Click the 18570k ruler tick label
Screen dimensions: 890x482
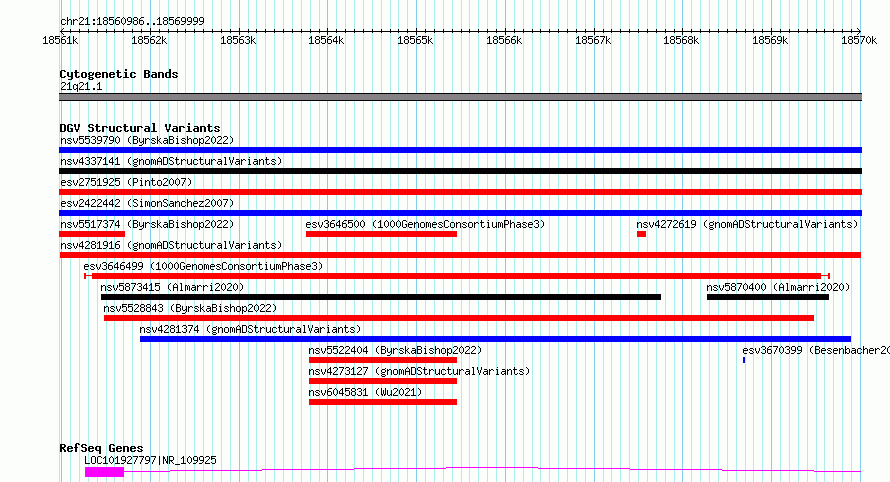(x=859, y=40)
